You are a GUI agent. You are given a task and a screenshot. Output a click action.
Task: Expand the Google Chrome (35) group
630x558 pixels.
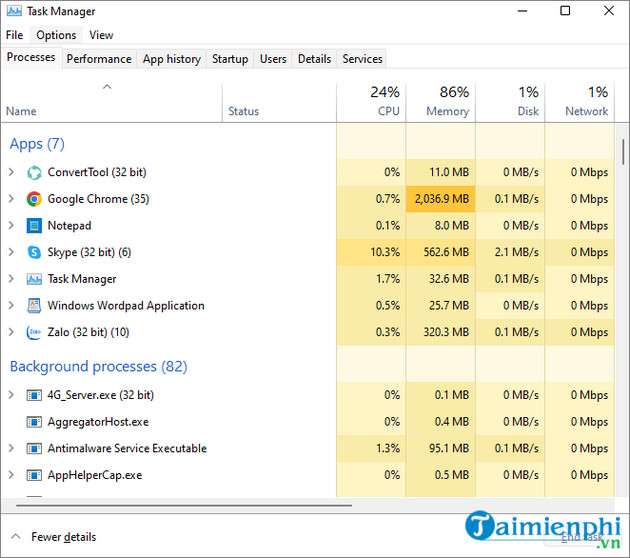[x=11, y=199]
